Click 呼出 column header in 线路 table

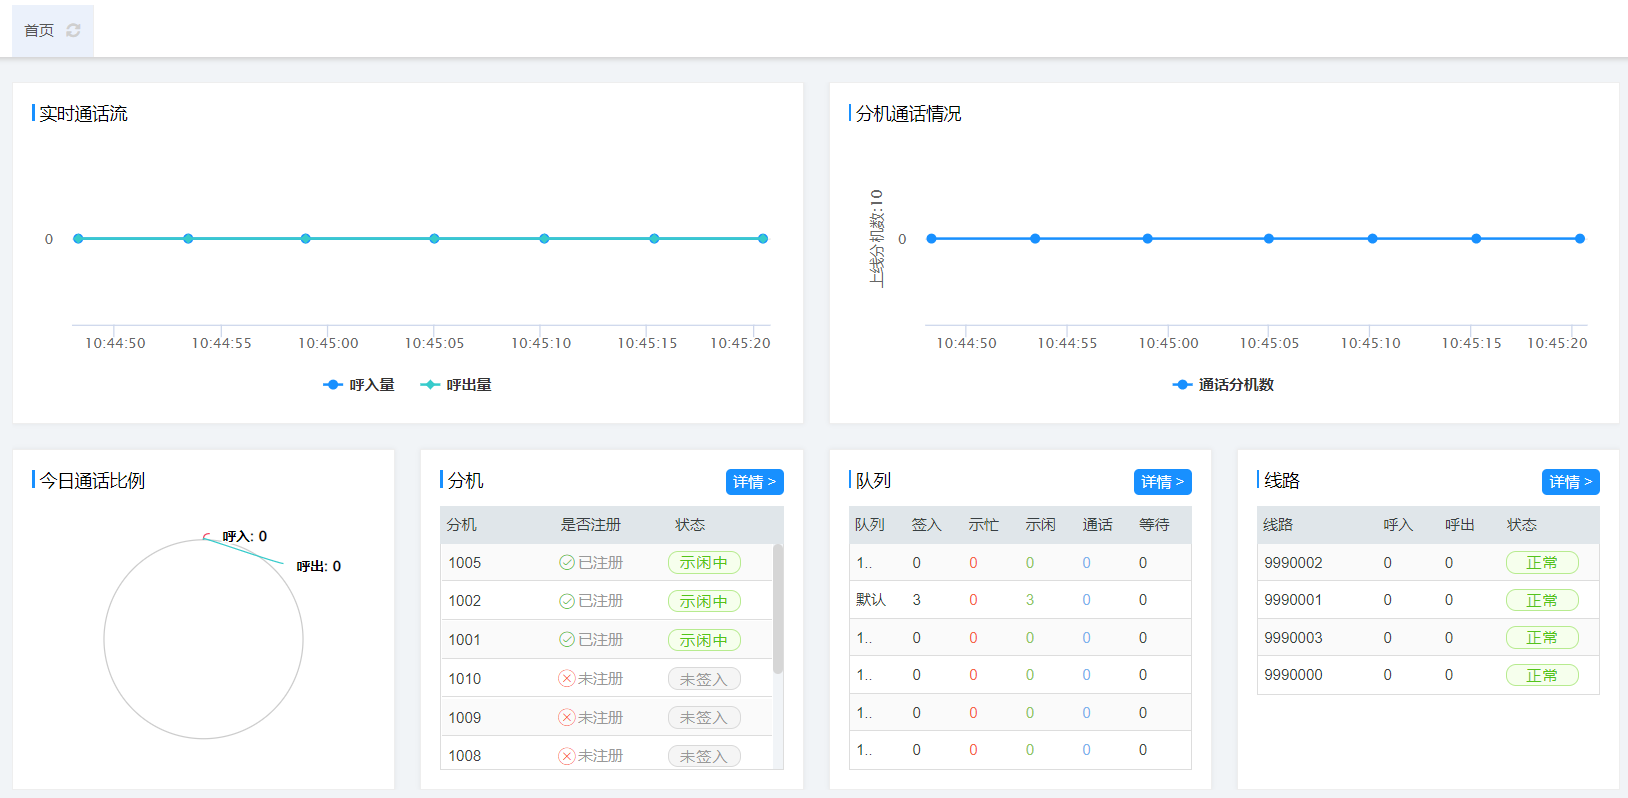[1460, 525]
